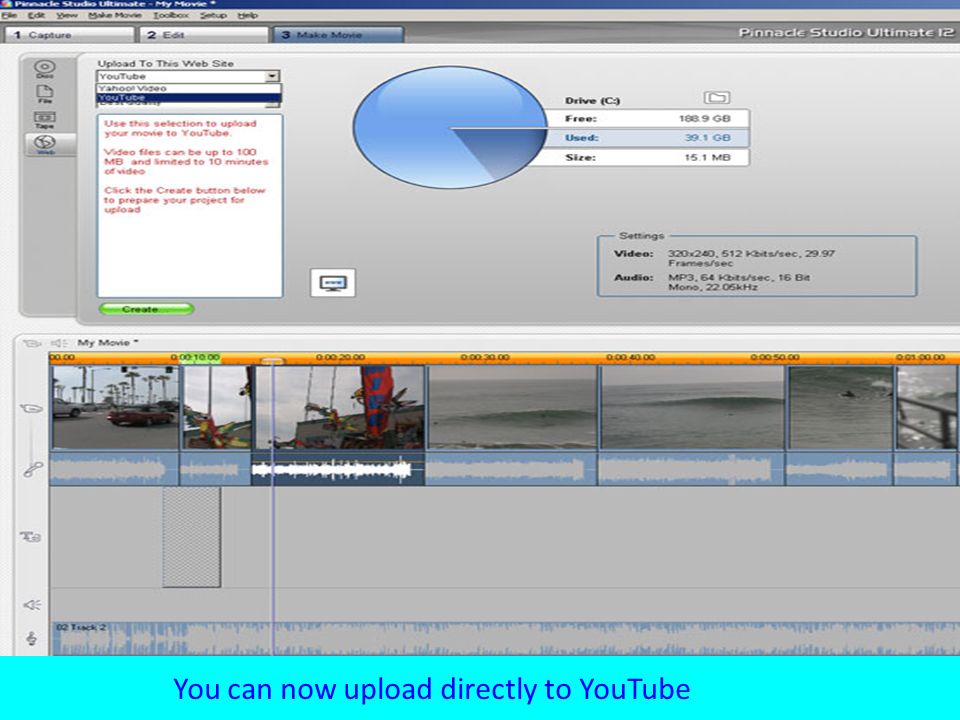
Task: Switch to the 3 Make Movie tab
Action: tap(337, 35)
